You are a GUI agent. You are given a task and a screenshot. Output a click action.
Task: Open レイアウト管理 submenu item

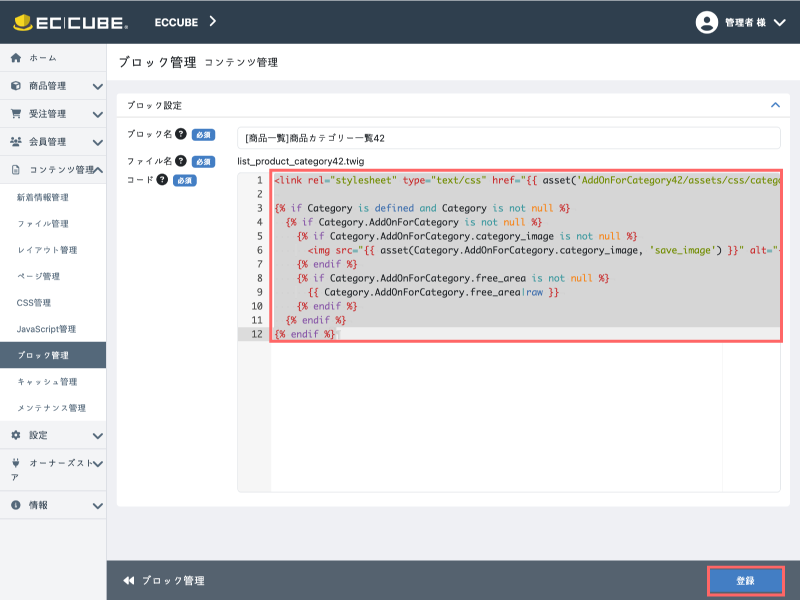click(47, 250)
